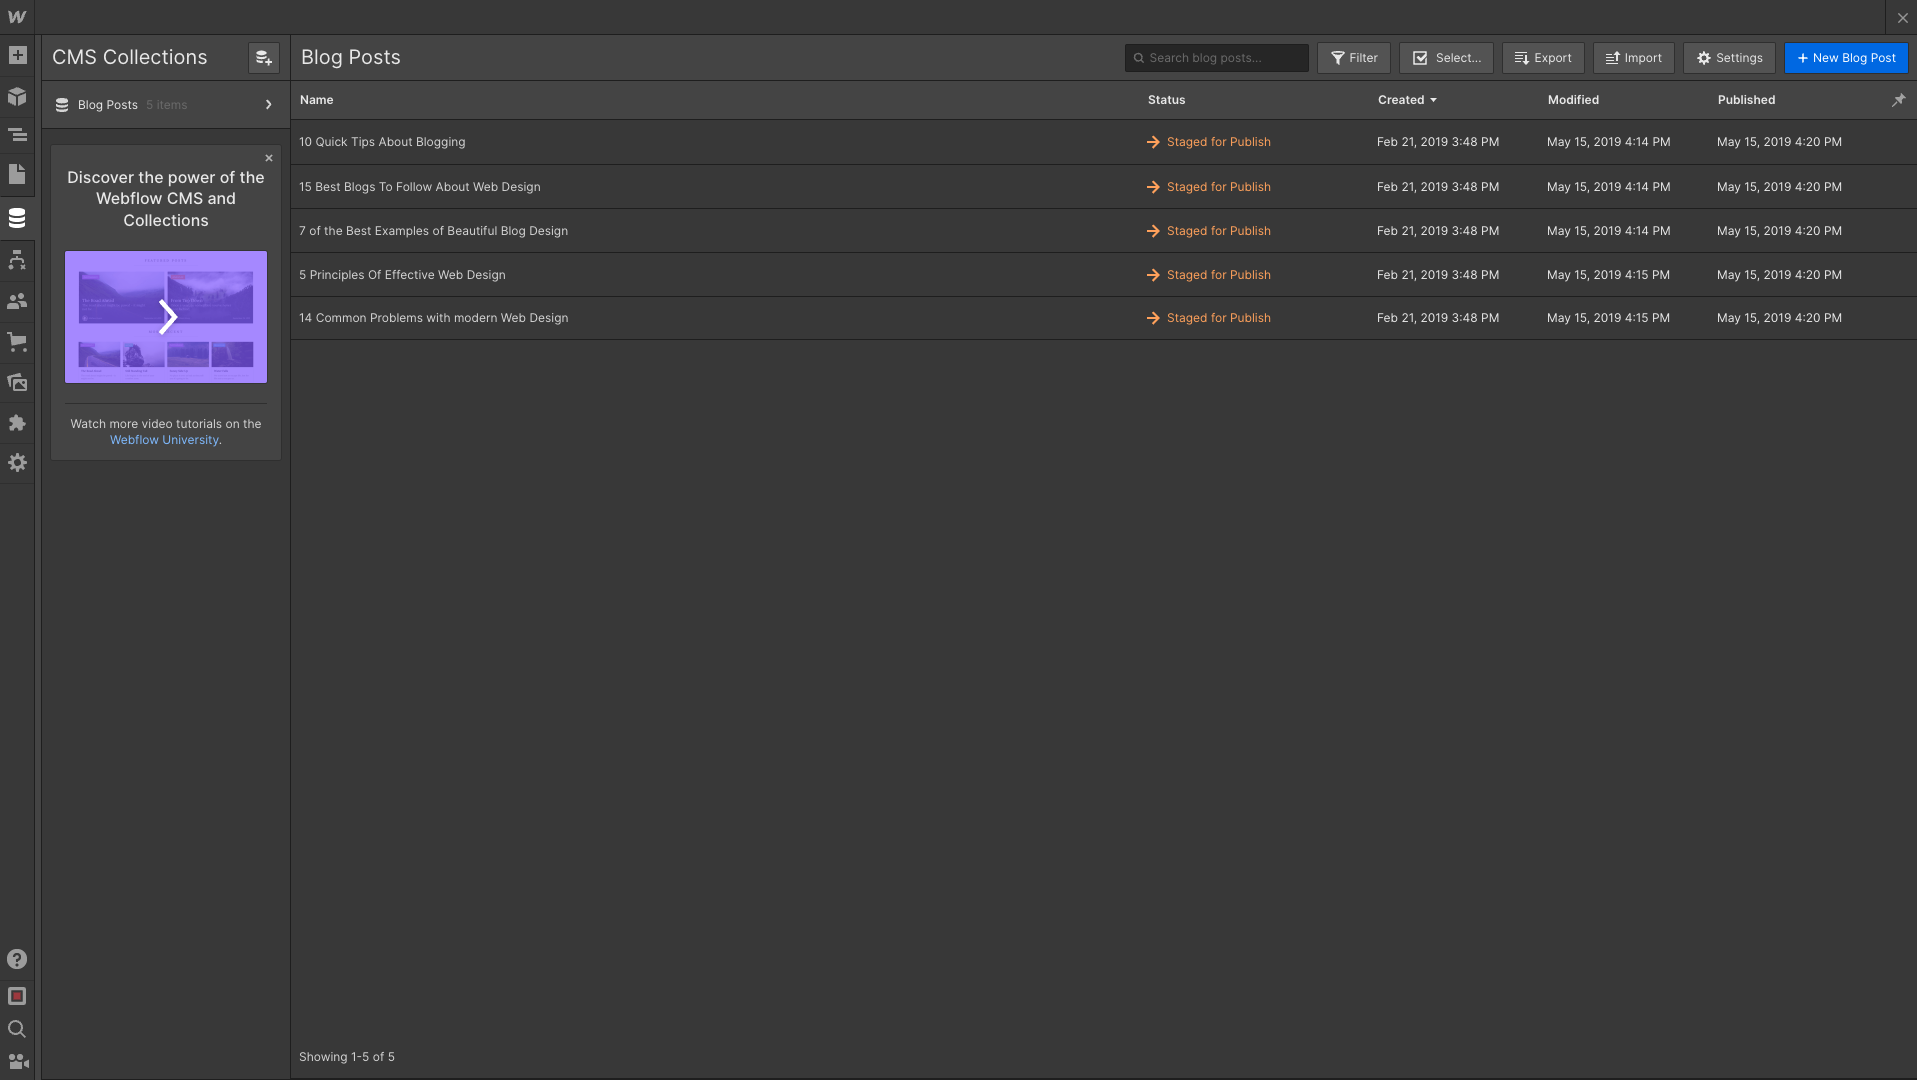1917x1080 pixels.
Task: Open the Add Elements panel icon
Action: [x=17, y=56]
